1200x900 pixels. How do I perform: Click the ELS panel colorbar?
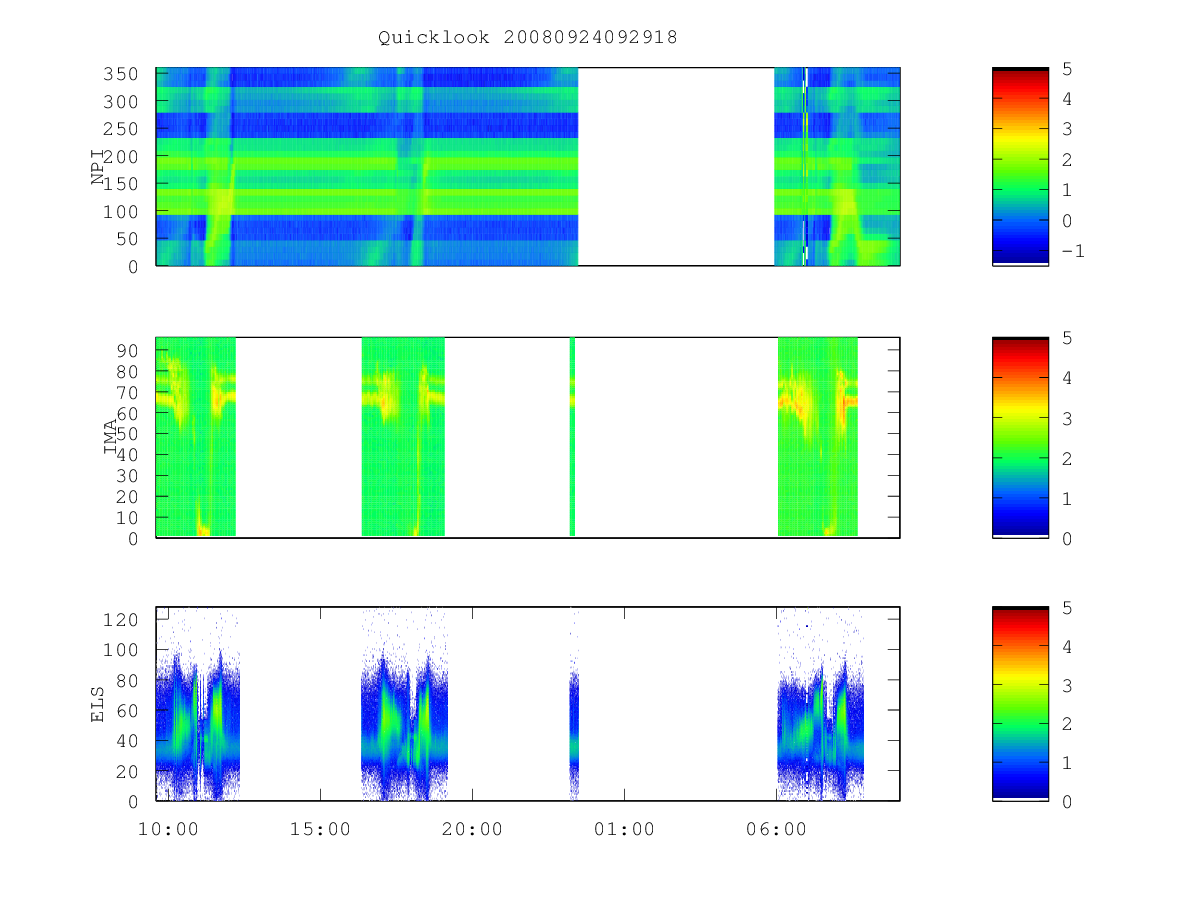1020,704
